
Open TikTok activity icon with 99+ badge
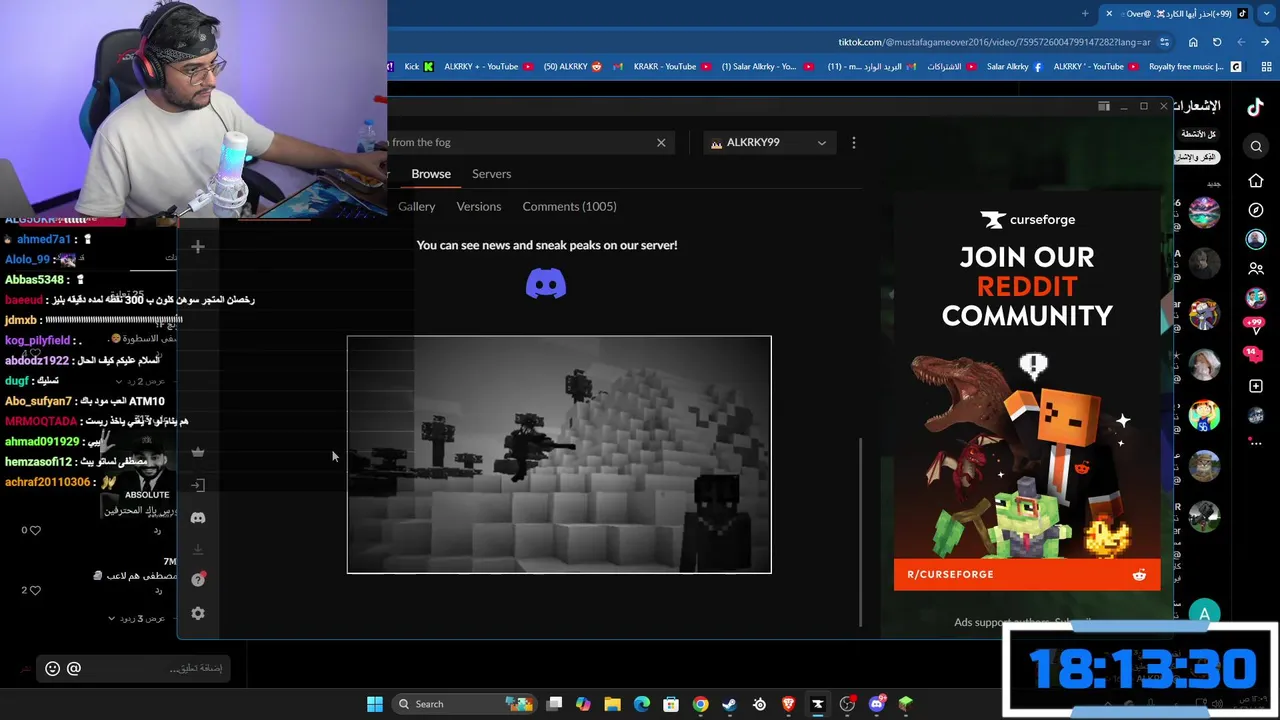pos(1255,326)
